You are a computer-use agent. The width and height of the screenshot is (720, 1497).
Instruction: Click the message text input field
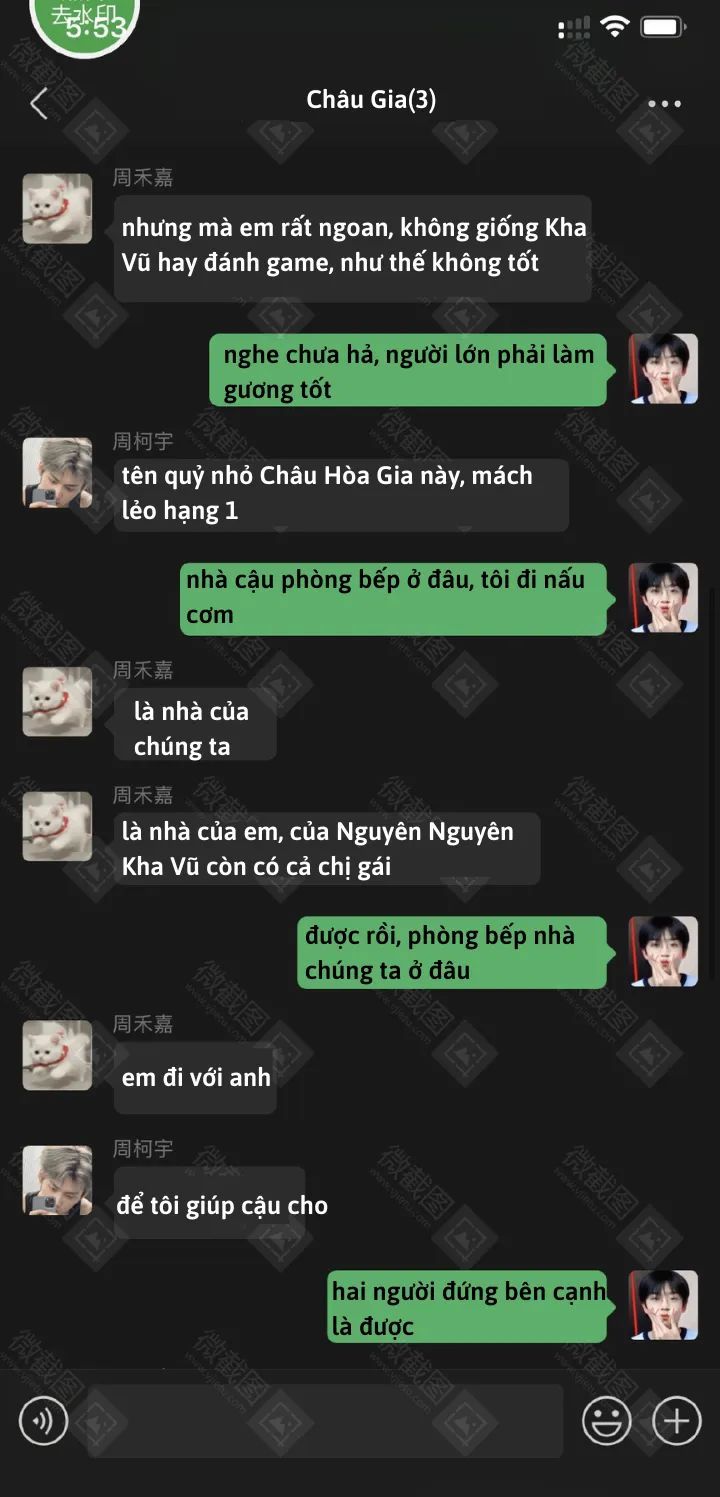point(325,1420)
